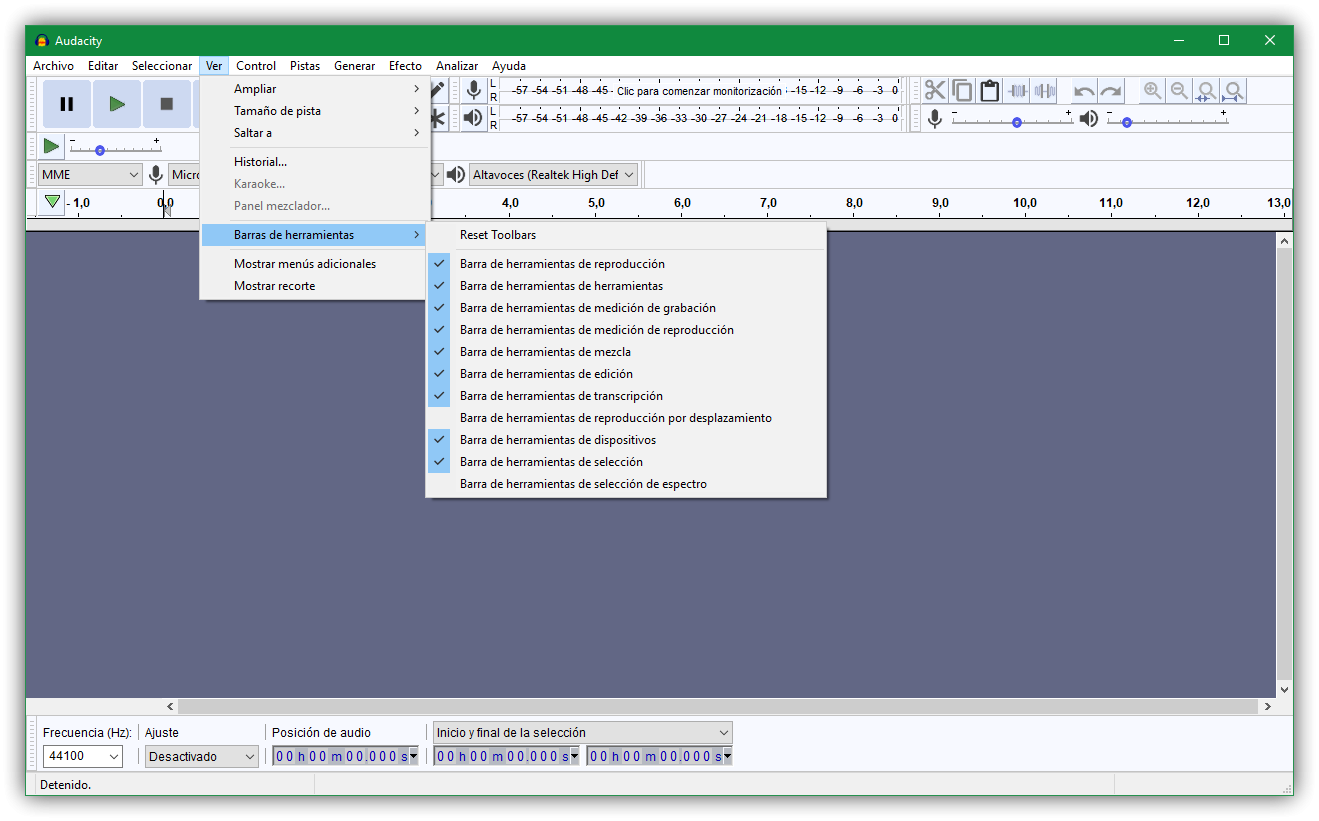Cut selection with the scissors icon
Viewport: 1319px width, 821px height.
tap(935, 91)
